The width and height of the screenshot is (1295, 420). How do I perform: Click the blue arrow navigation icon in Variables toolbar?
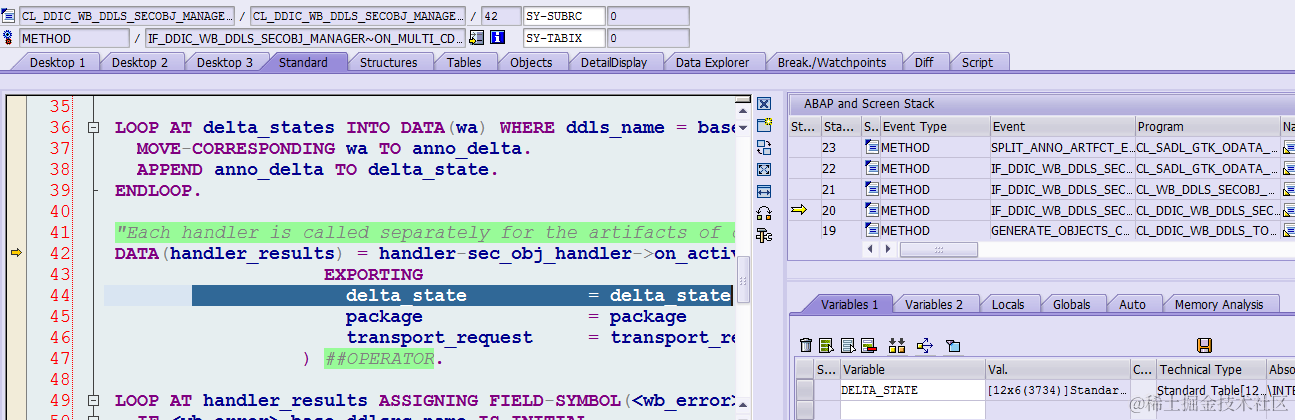(x=924, y=345)
